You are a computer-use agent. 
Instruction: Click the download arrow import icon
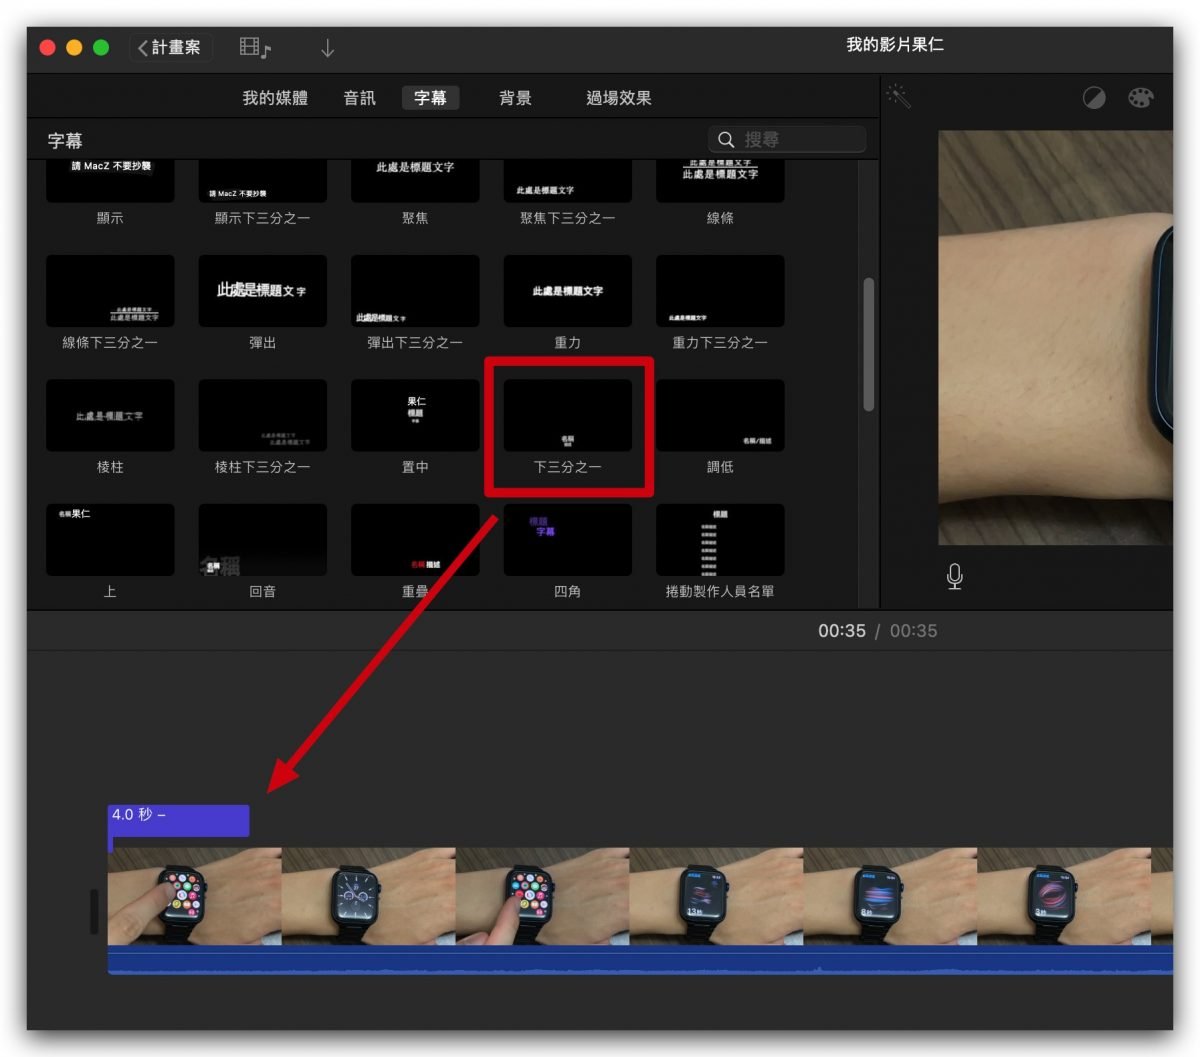coord(327,47)
